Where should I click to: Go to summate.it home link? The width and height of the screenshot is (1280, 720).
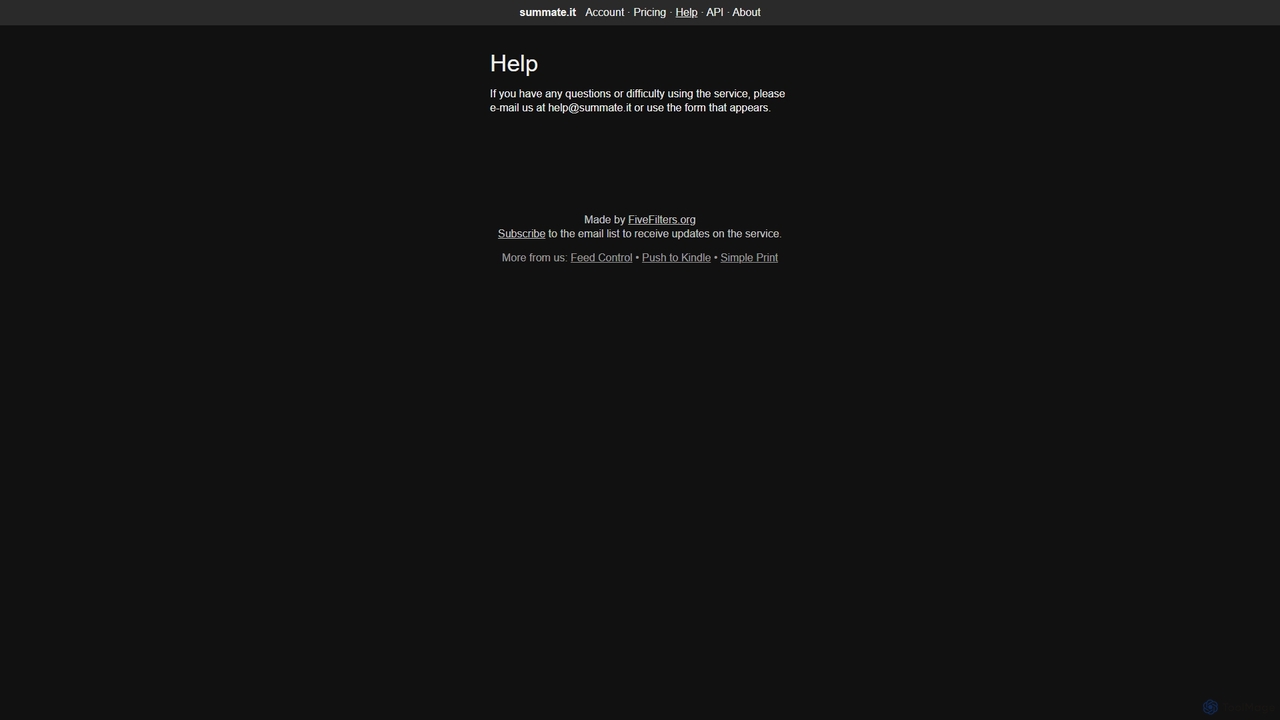click(547, 12)
